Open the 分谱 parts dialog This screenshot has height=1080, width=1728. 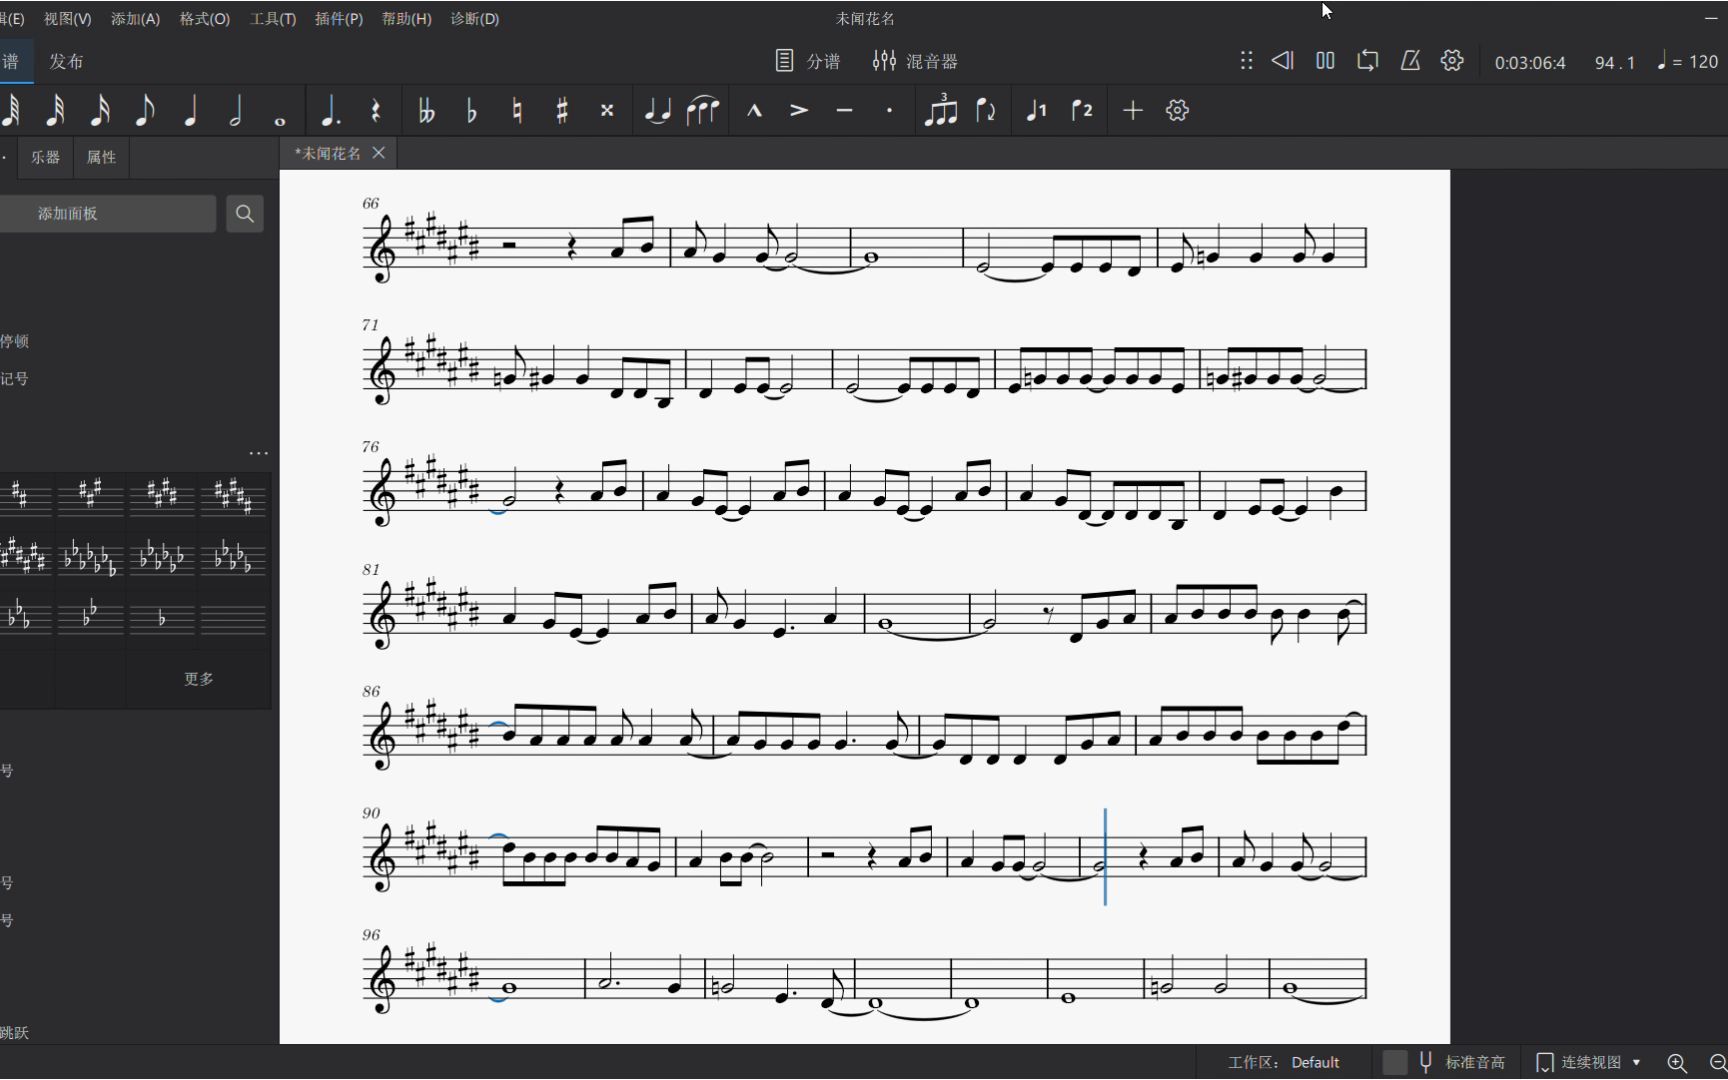coord(808,61)
